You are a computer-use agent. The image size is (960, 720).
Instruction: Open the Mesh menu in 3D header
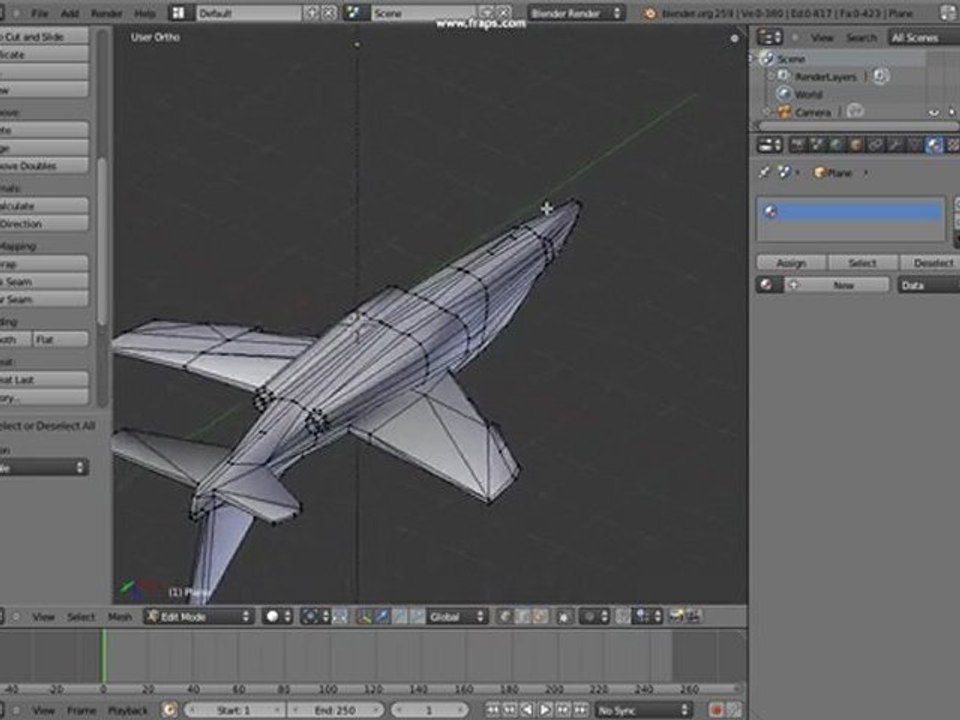tap(120, 617)
